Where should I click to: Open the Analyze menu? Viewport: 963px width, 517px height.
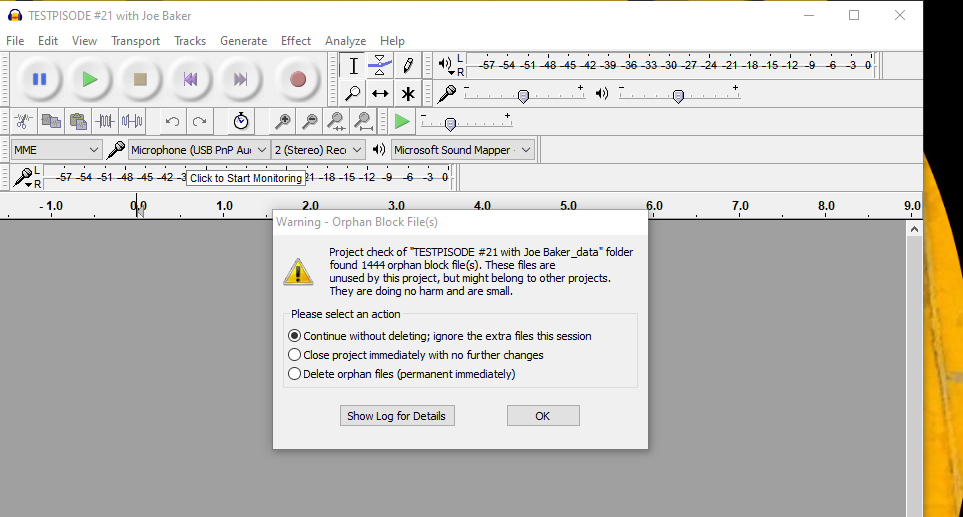tap(346, 41)
